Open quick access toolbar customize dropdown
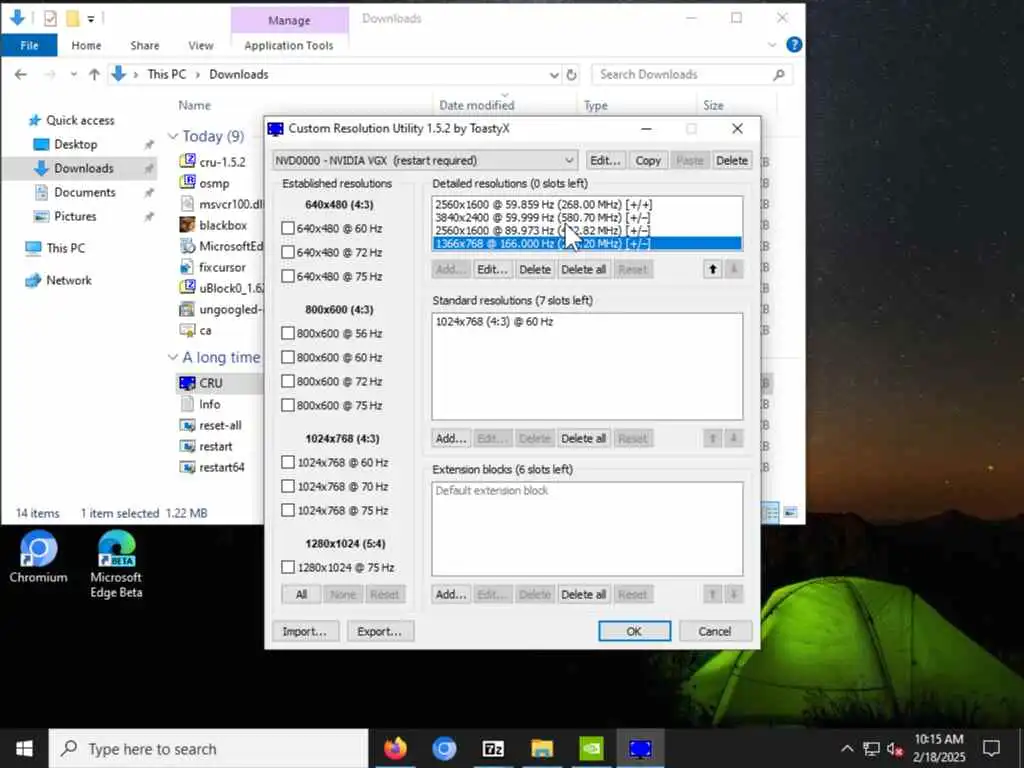1024x768 pixels. [x=91, y=19]
